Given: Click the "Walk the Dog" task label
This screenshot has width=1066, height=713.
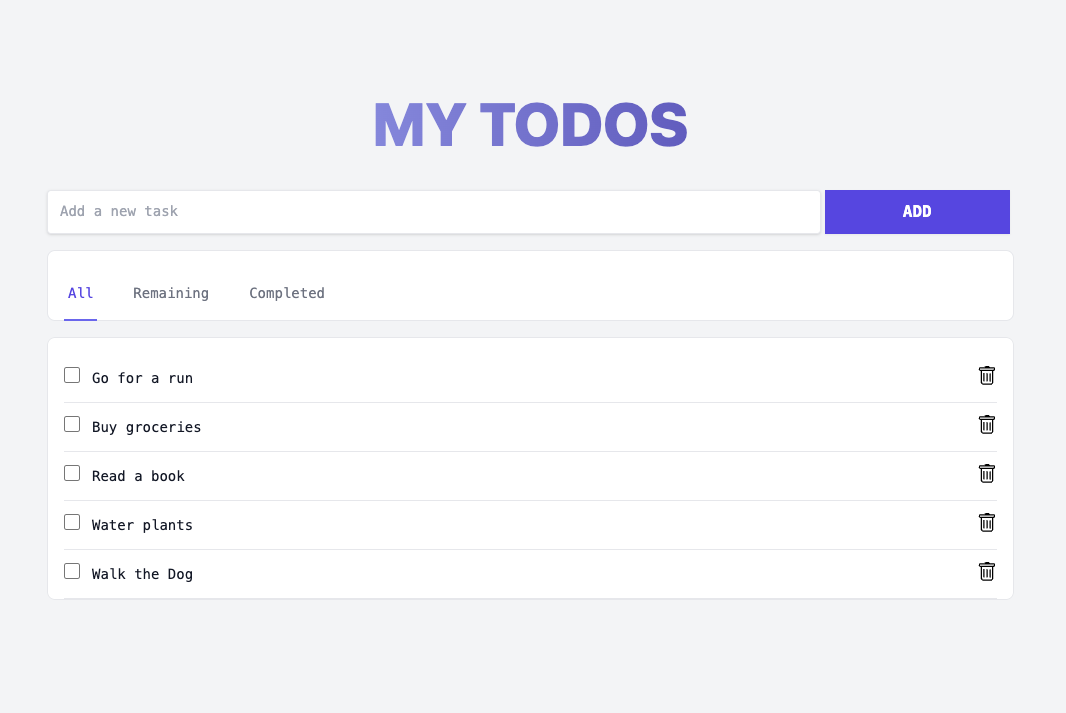Looking at the screenshot, I should (x=141, y=574).
